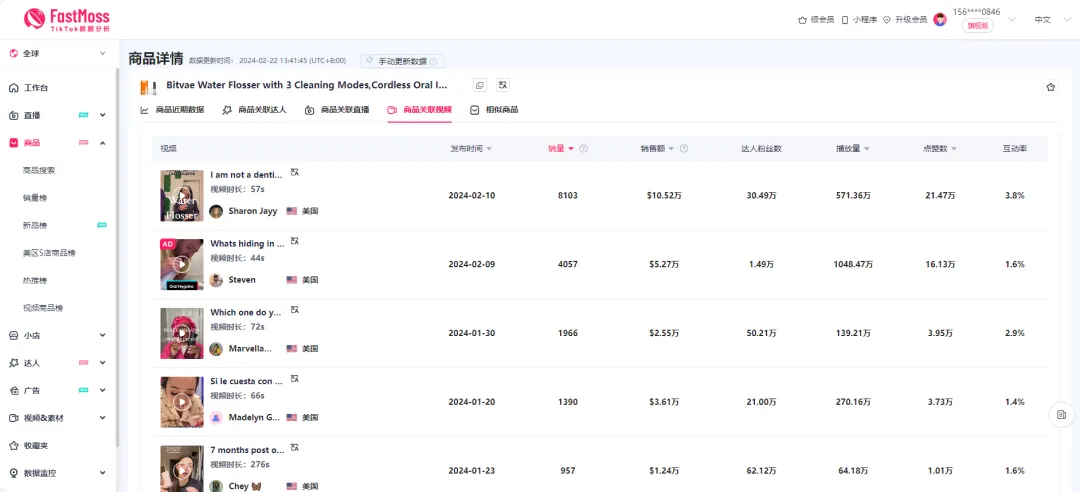Switch to the 商品关联达人 tab
Screen dimensions: 1080x492
point(254,110)
